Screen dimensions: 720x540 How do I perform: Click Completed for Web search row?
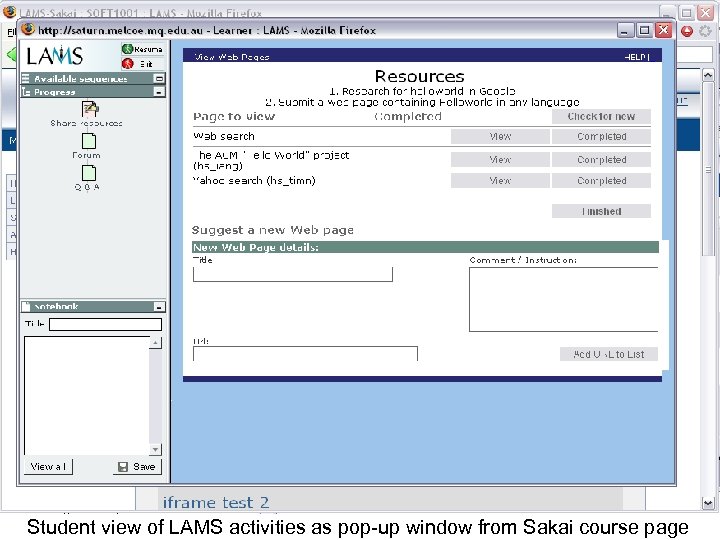(x=601, y=136)
